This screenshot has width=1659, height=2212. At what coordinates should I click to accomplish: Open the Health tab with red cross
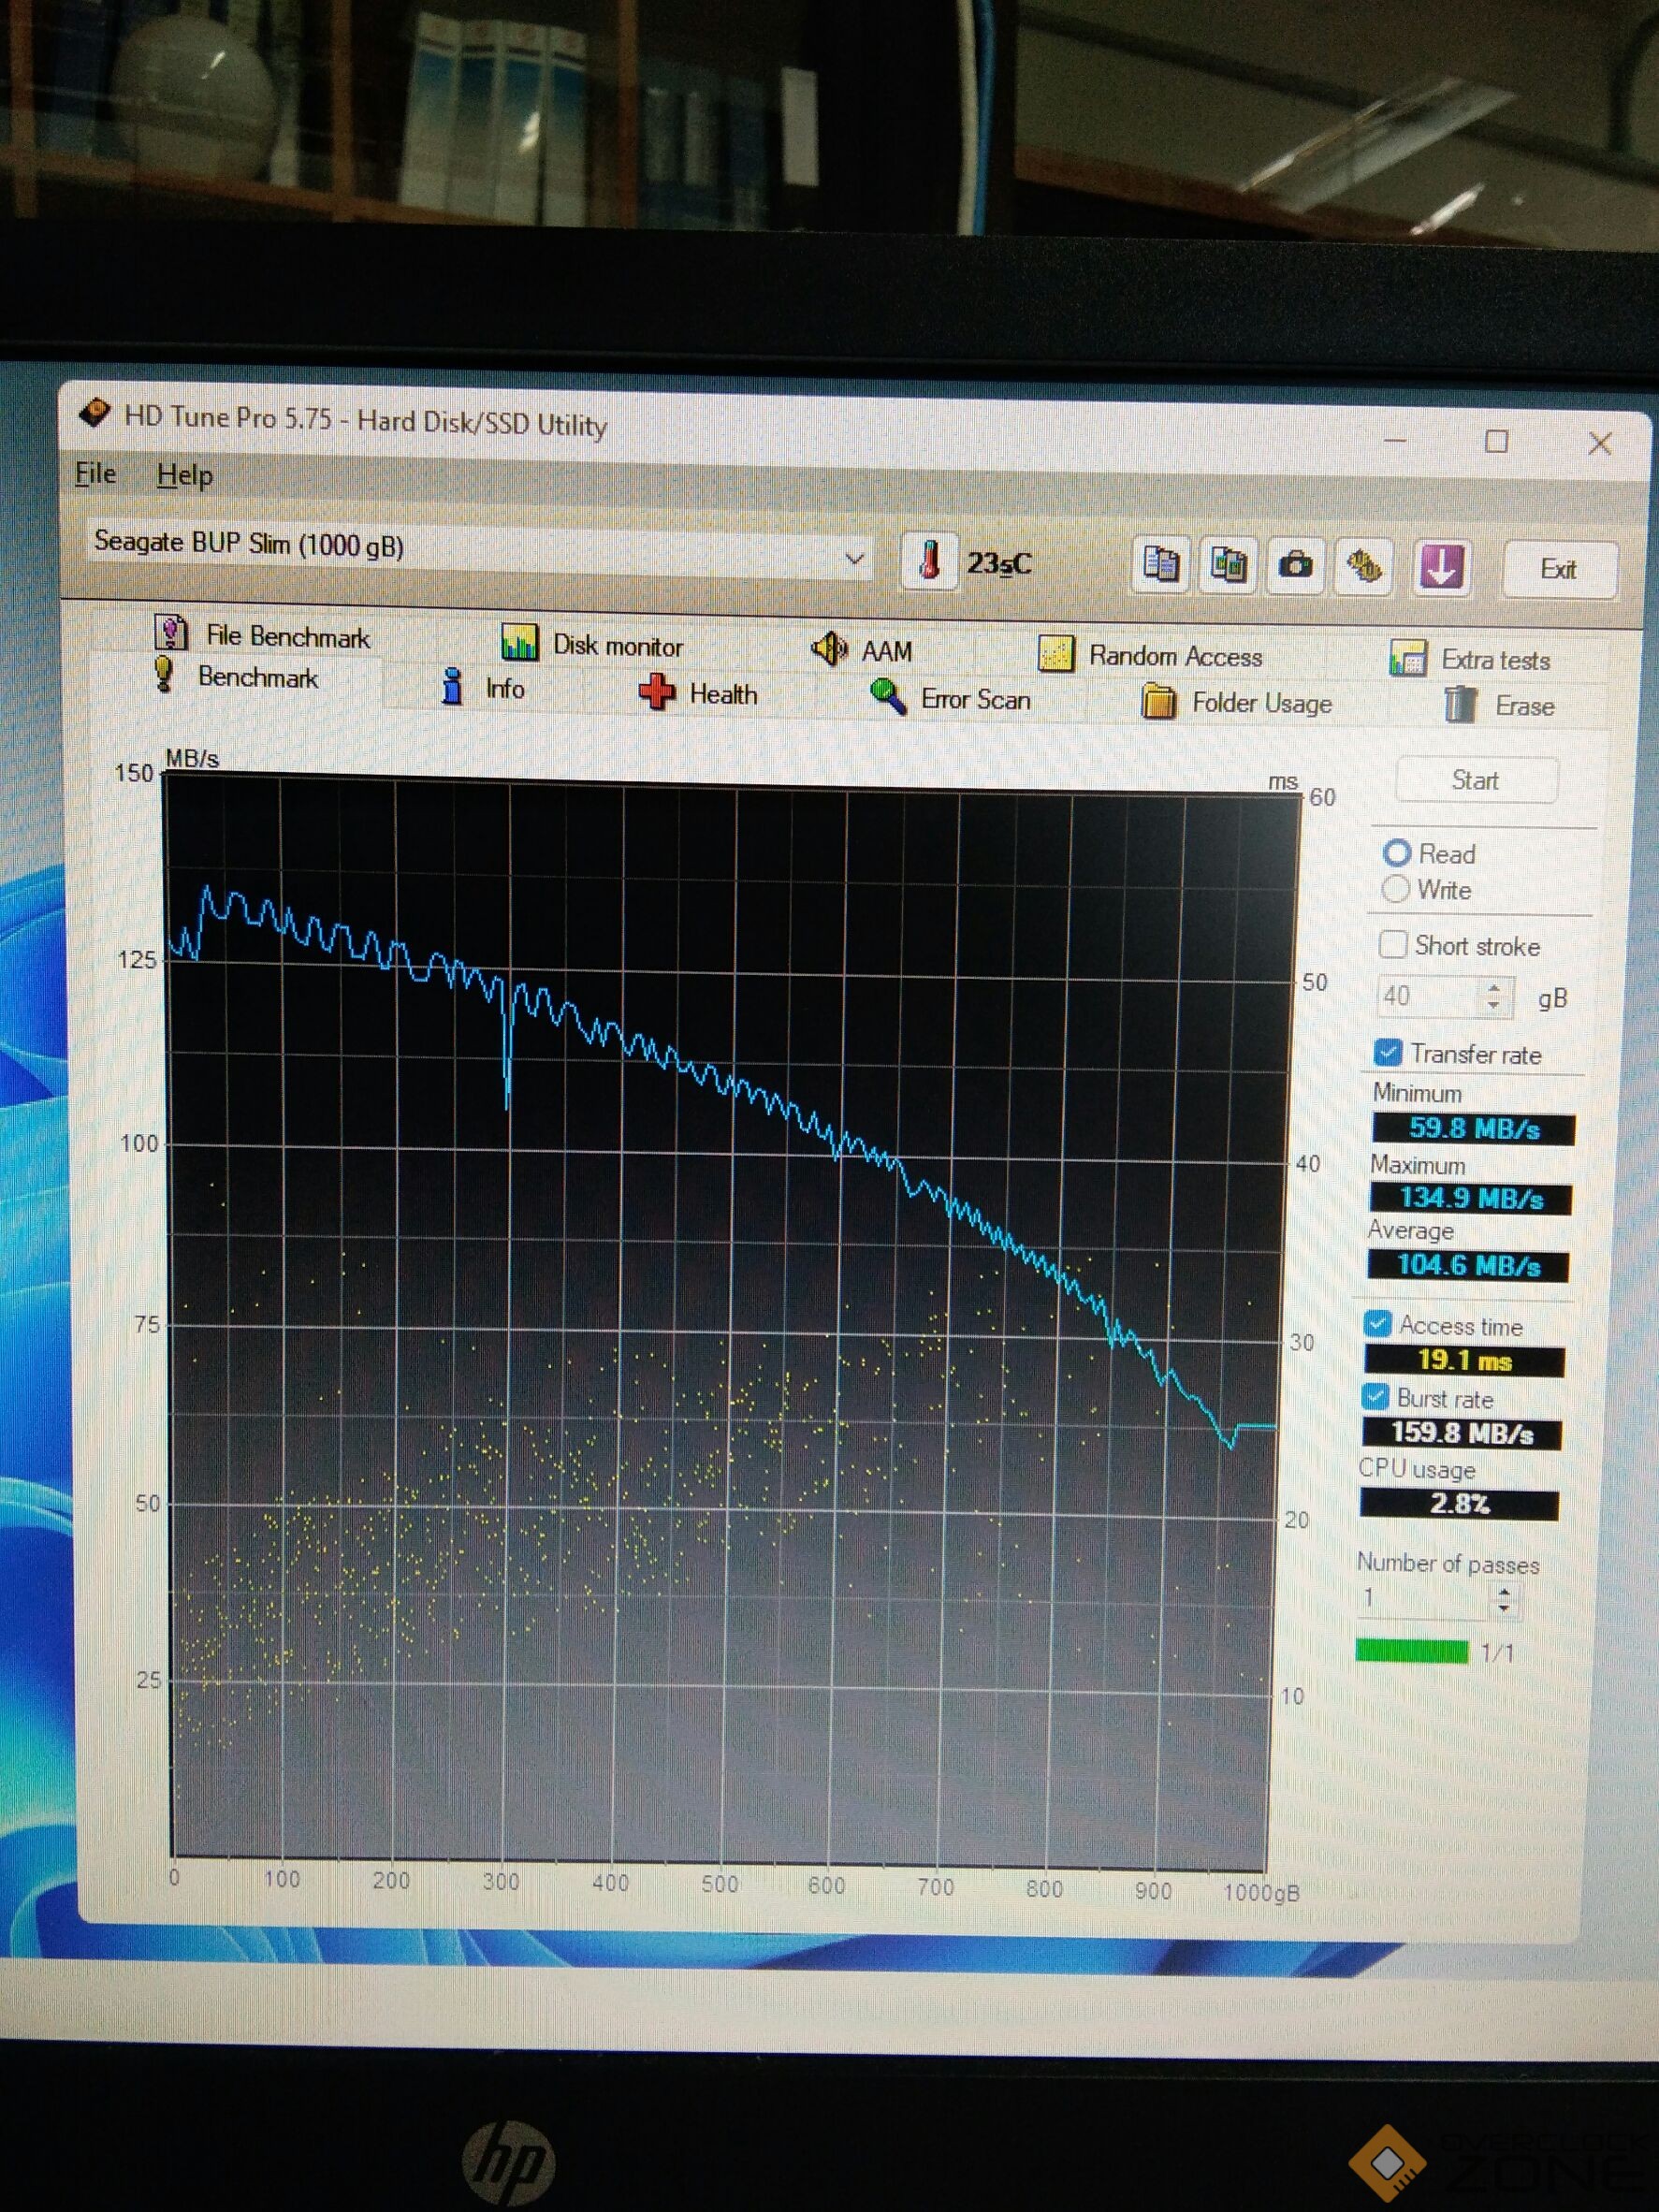click(699, 693)
